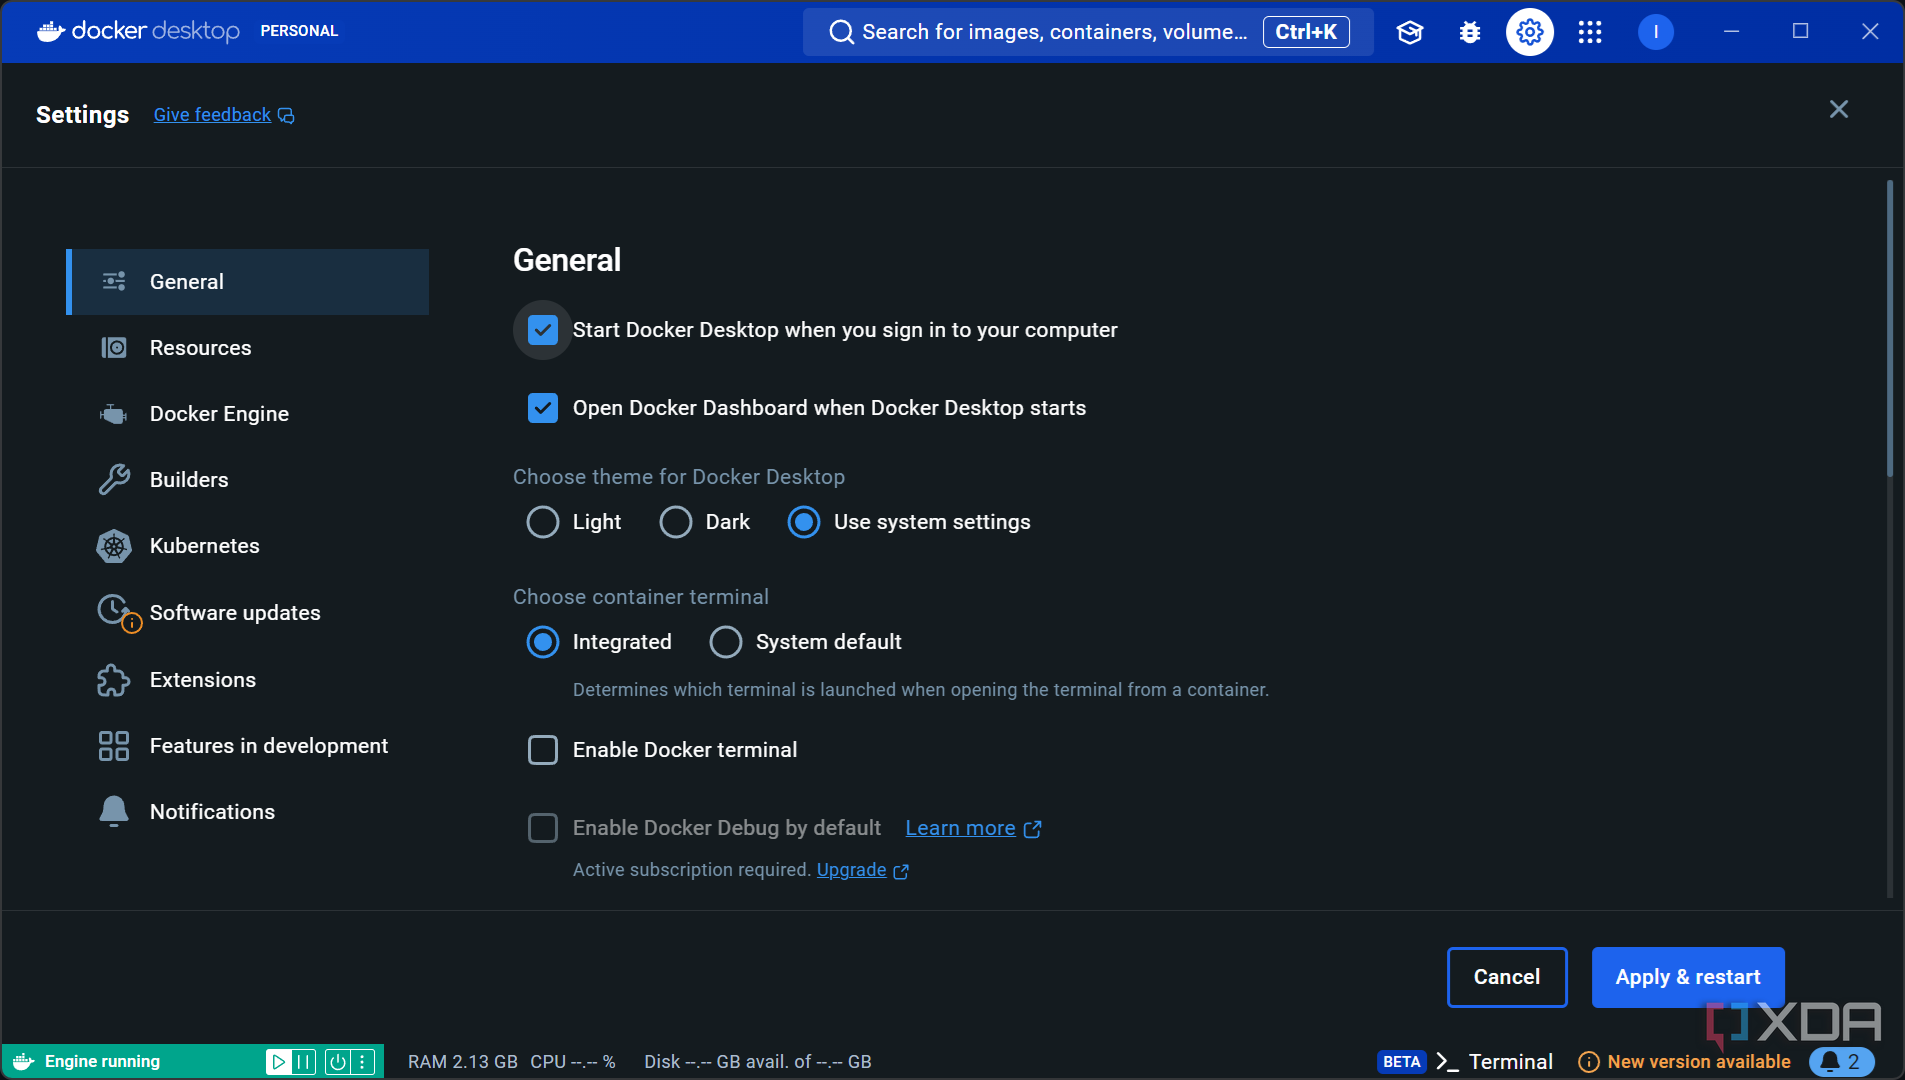Click the Settings gear icon in header

pos(1530,32)
